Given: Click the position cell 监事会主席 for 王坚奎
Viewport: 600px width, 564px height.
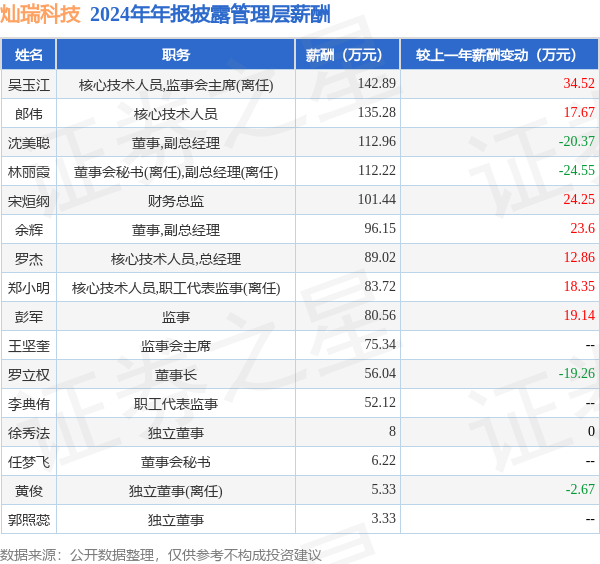Looking at the screenshot, I should coord(176,346).
